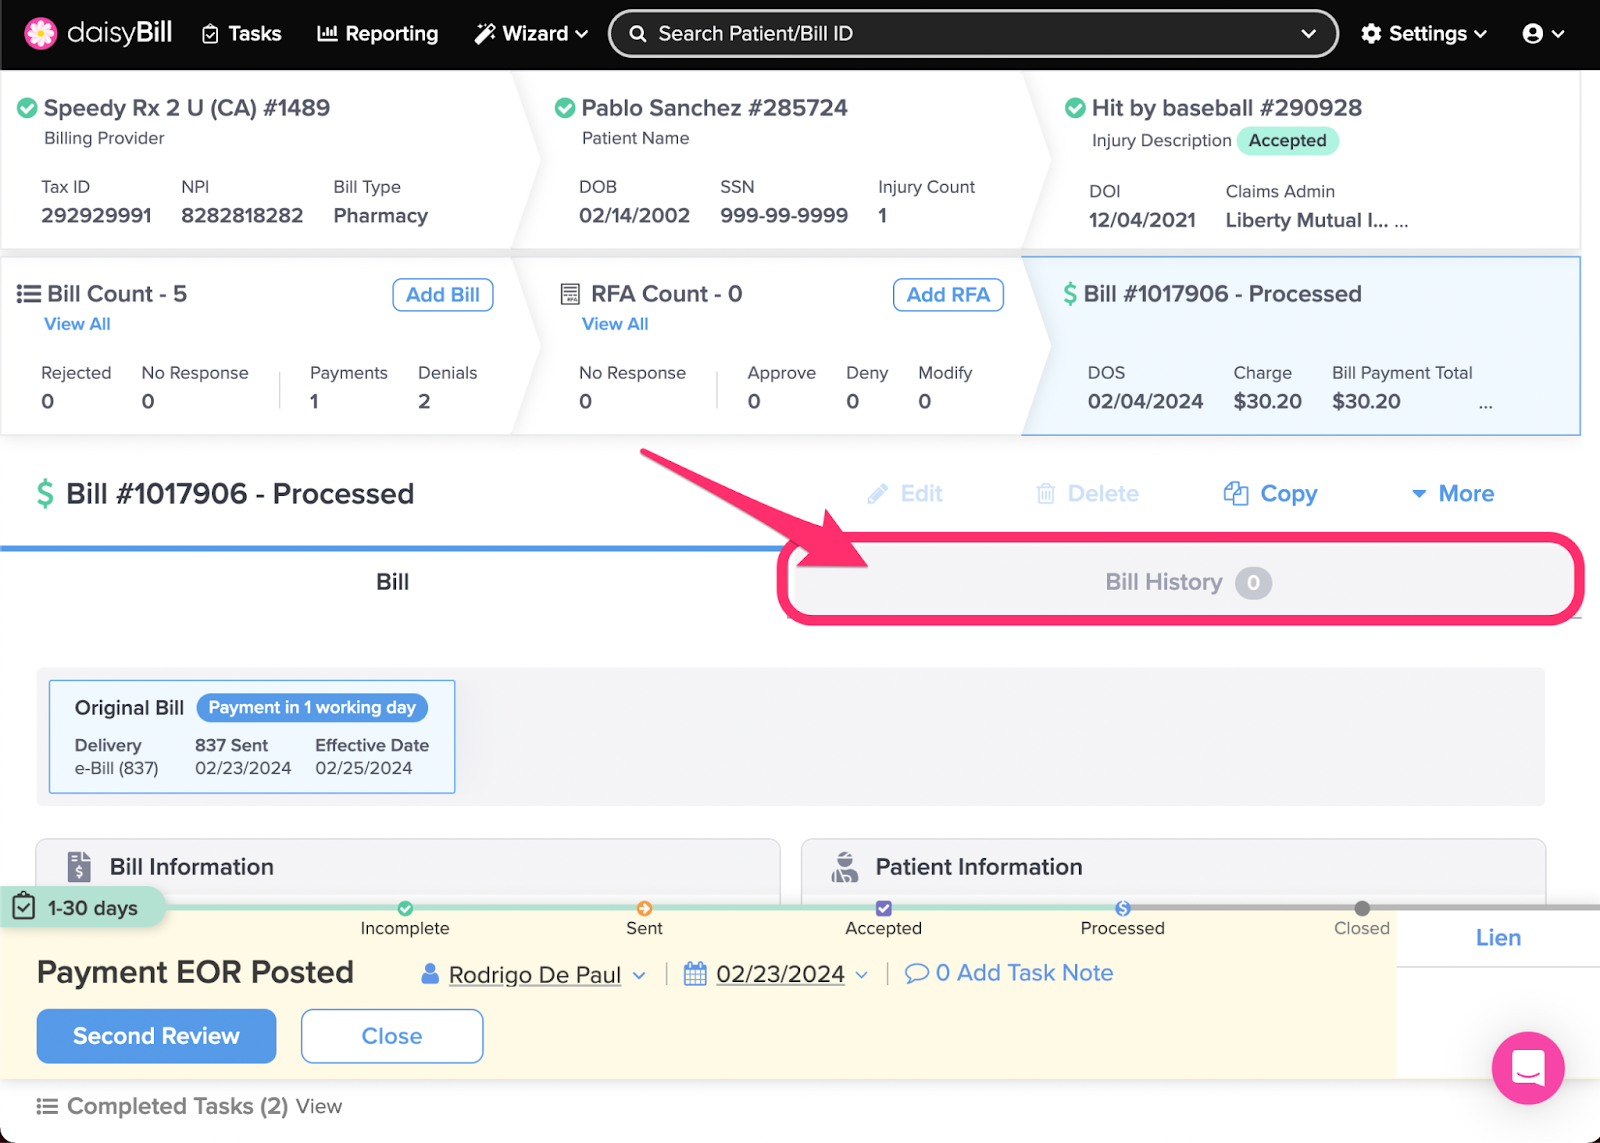Screen dimensions: 1600x1143
Task: Click the Search Patient/Bill ID field
Action: tap(960, 34)
